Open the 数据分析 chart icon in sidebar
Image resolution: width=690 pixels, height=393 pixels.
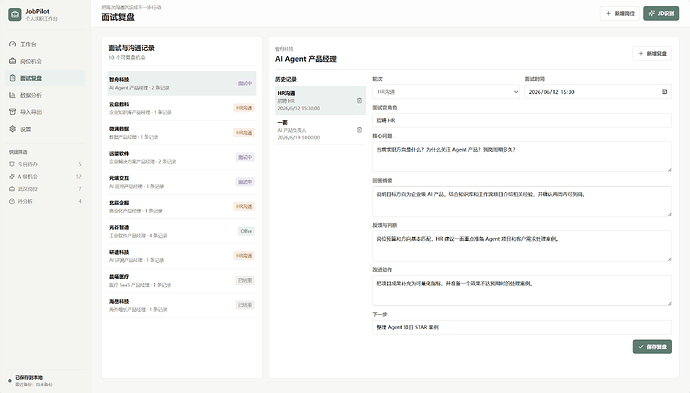pos(12,95)
